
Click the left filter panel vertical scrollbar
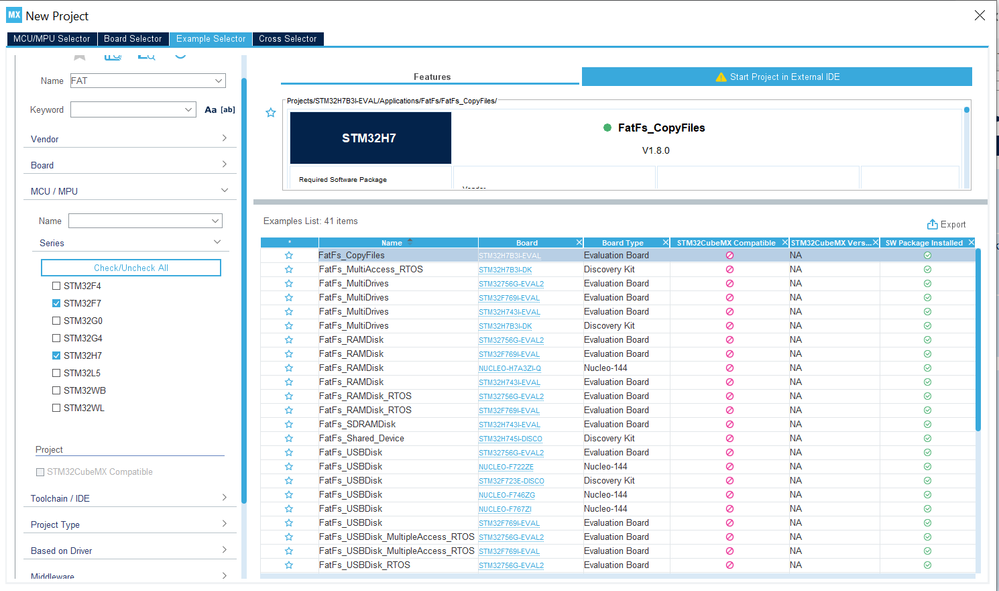coord(244,290)
